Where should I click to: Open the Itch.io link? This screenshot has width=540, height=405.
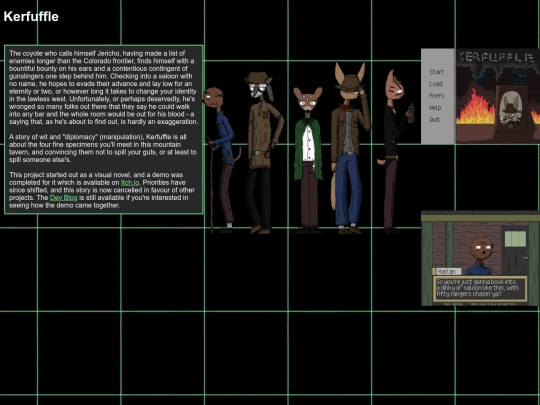[130, 183]
